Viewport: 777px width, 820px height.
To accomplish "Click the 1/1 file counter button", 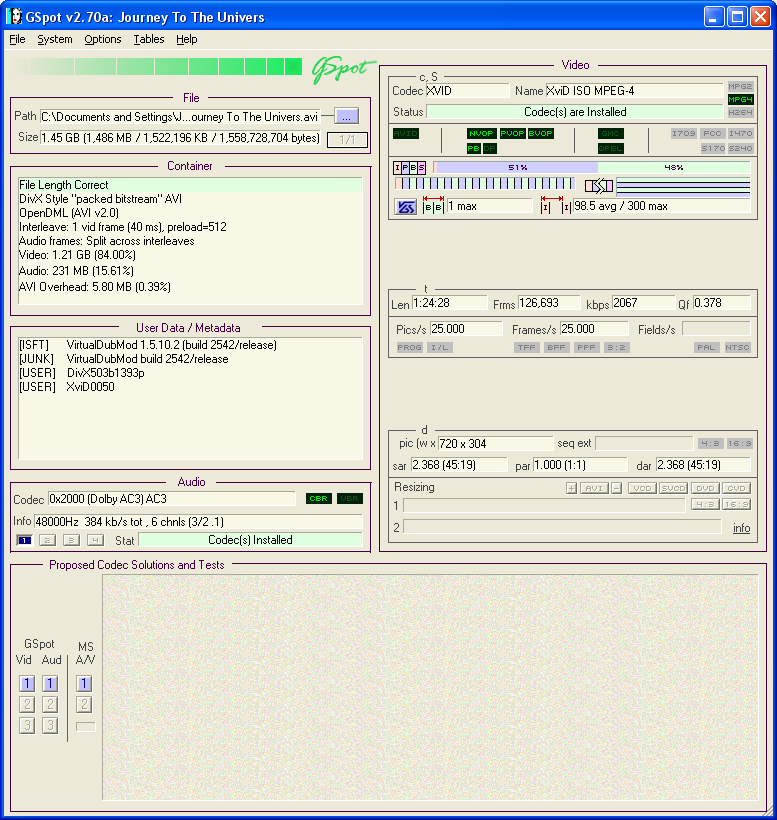I will click(x=347, y=140).
